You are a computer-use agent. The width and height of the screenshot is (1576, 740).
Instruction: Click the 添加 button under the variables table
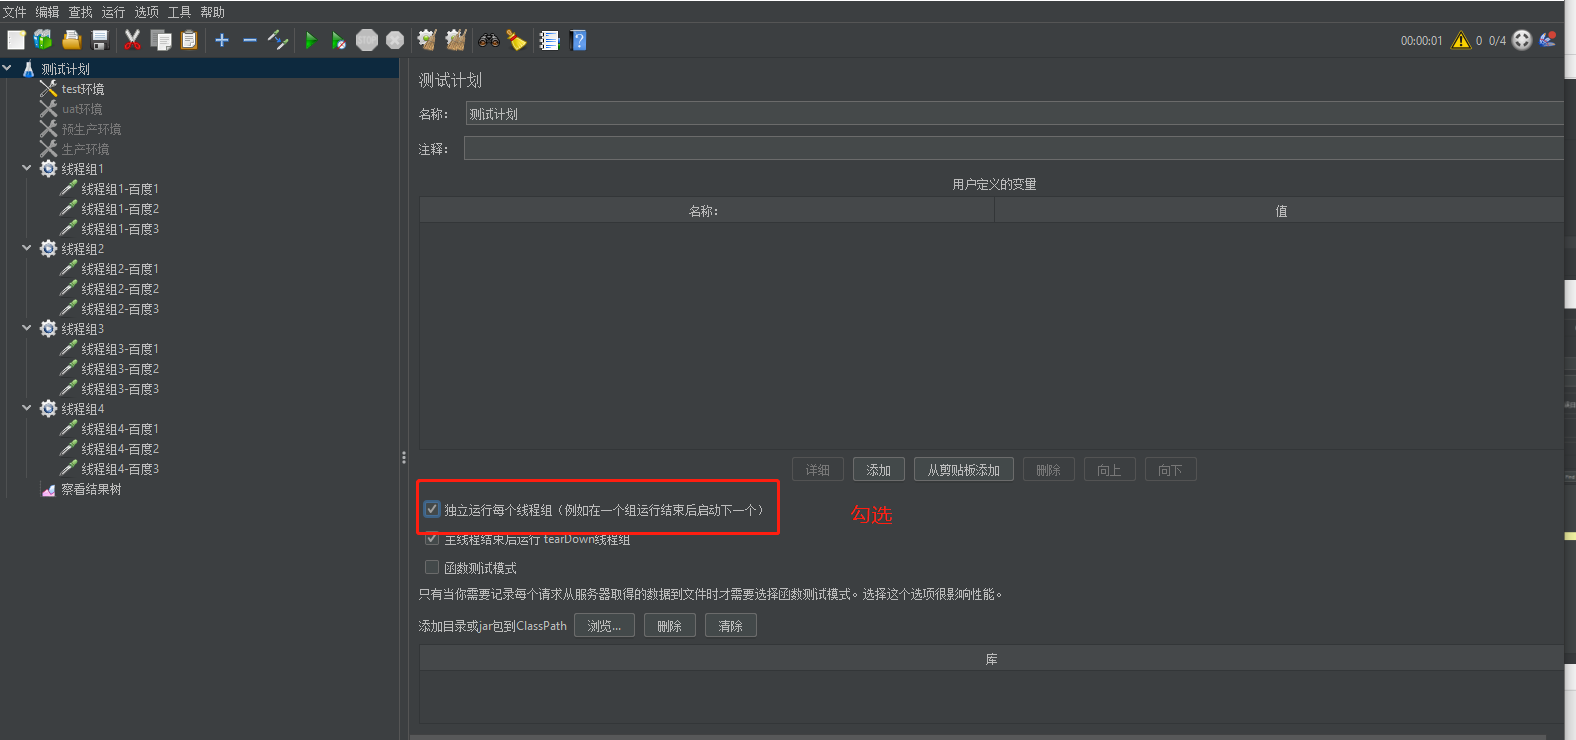[x=879, y=470]
